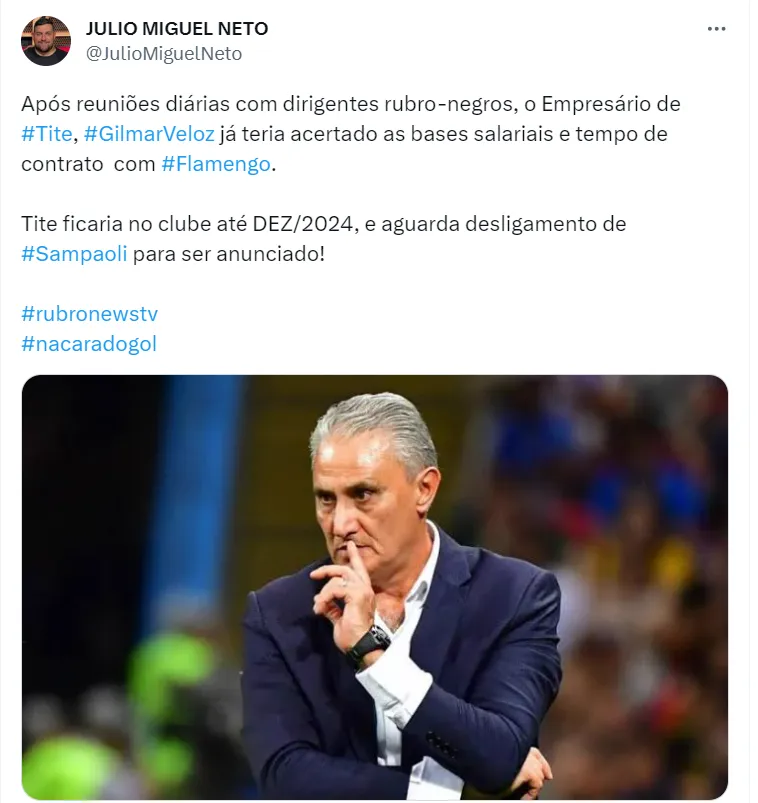Expand the attached photo of the coach
This screenshot has height=803, width=758.
click(374, 587)
